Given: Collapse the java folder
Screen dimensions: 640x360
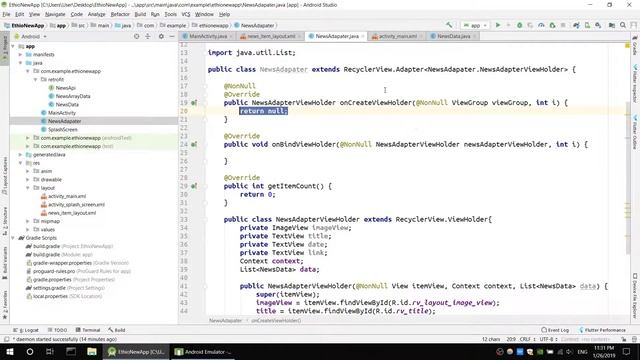Looking at the screenshot, I should pyautogui.click(x=20, y=63).
